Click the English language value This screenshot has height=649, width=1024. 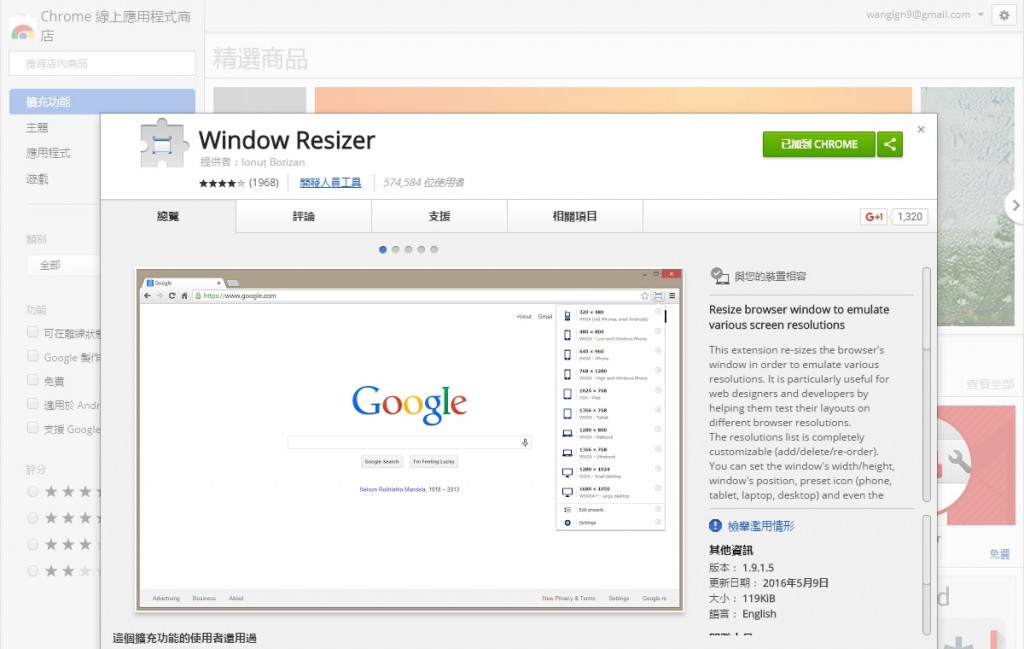[x=759, y=614]
